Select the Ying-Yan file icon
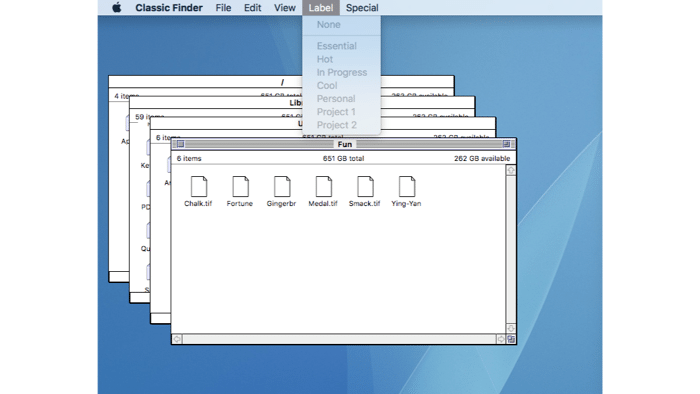Screen dimensions: 700x394 click(406, 186)
